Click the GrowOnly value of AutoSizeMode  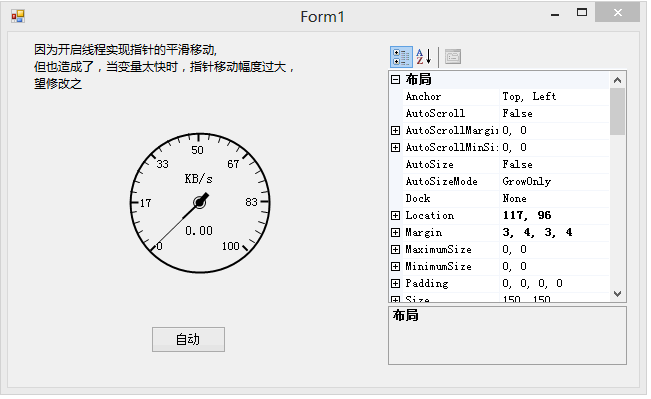526,182
